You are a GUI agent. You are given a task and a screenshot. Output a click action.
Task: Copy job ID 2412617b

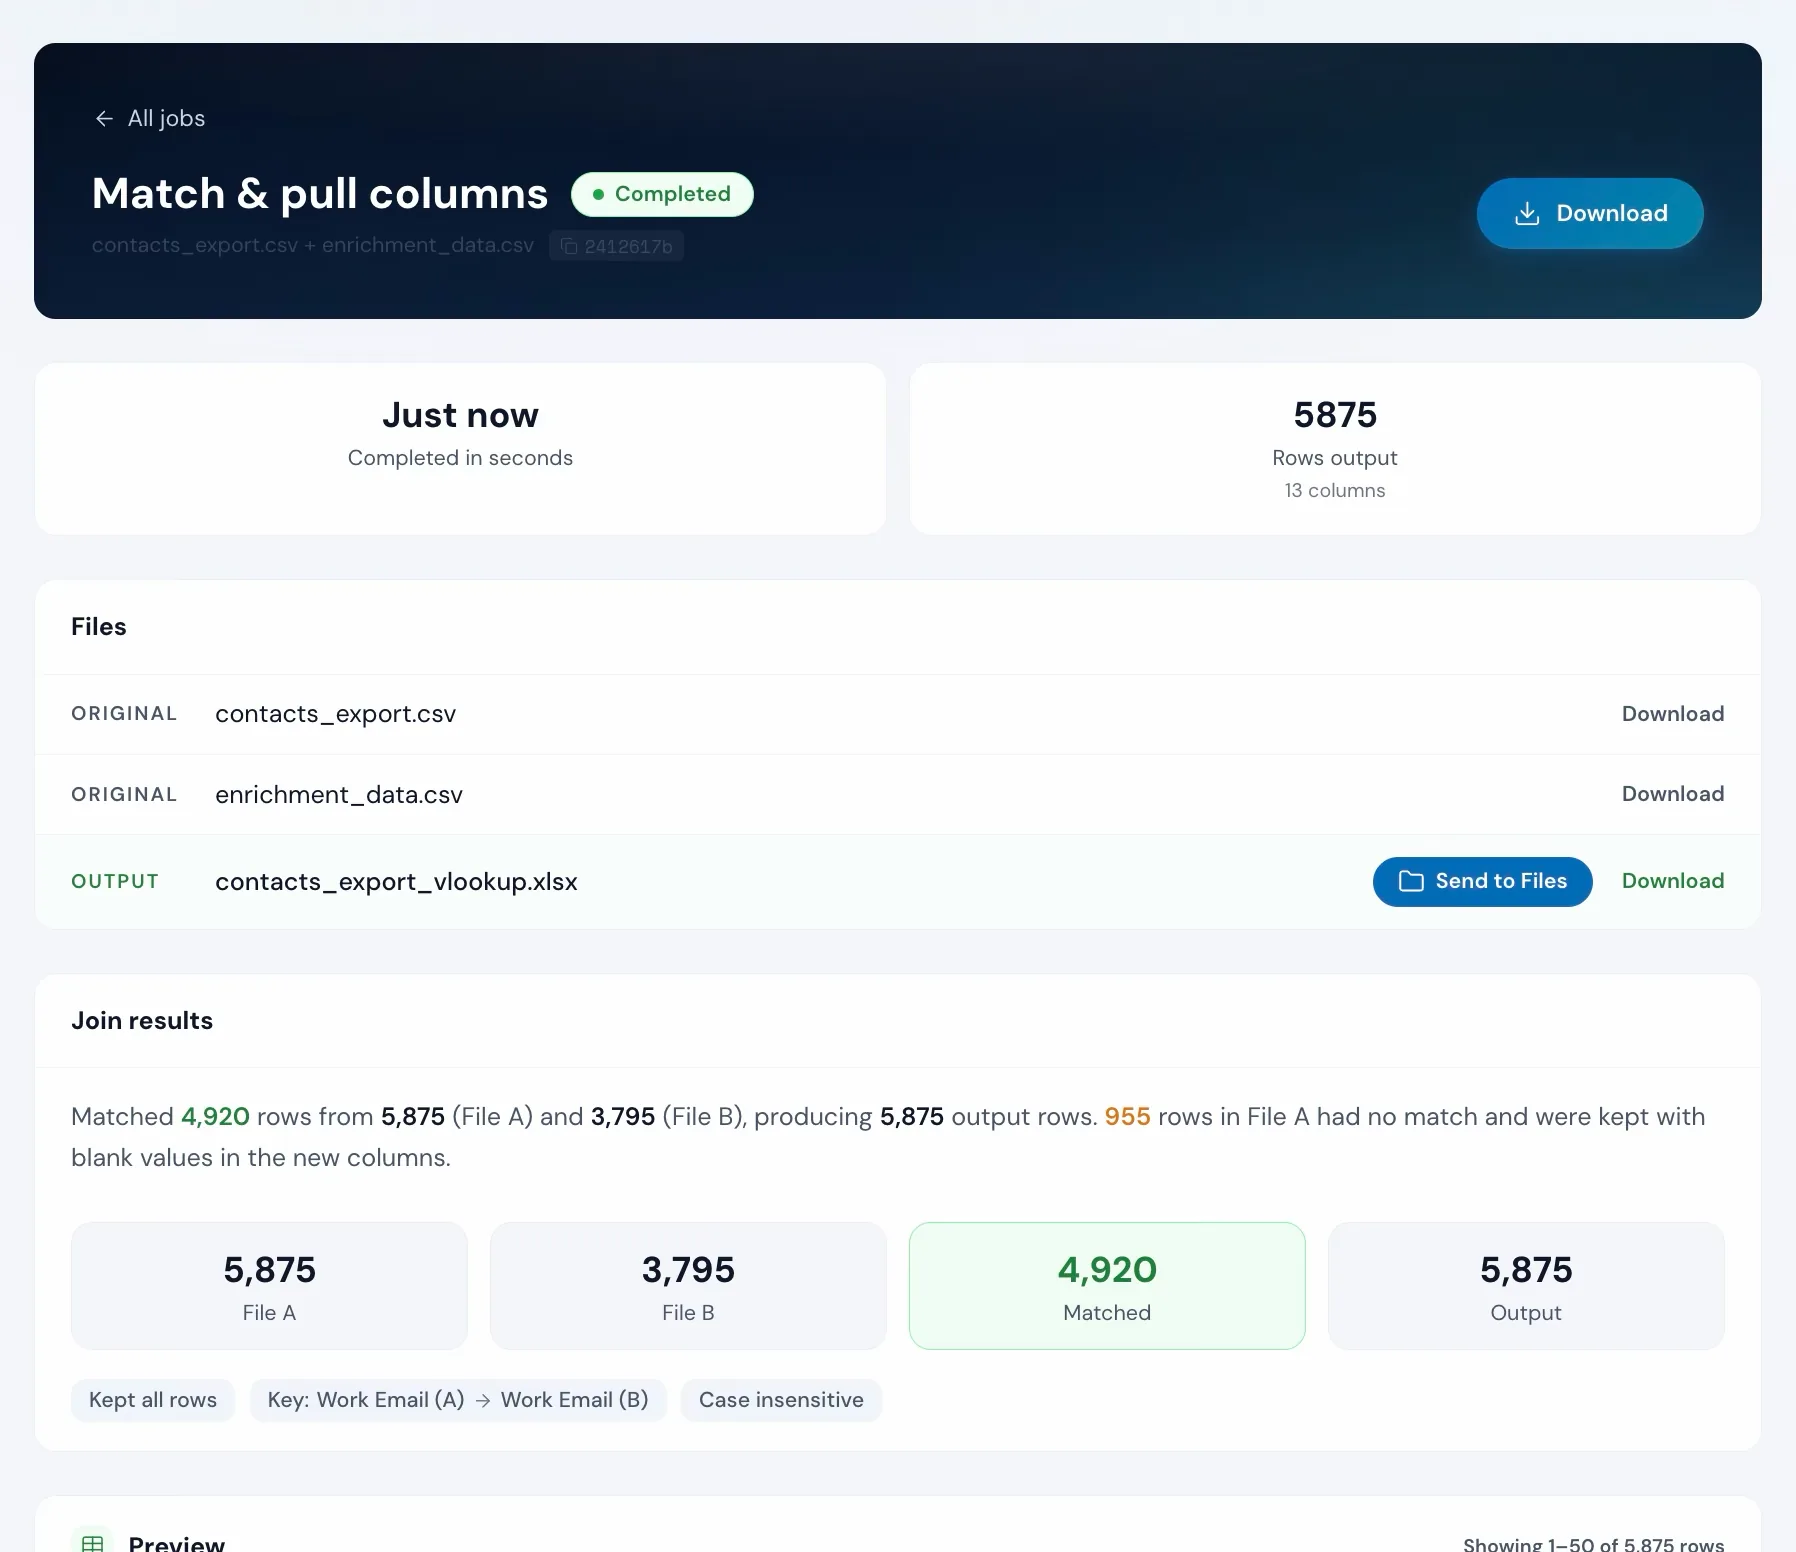(x=616, y=246)
